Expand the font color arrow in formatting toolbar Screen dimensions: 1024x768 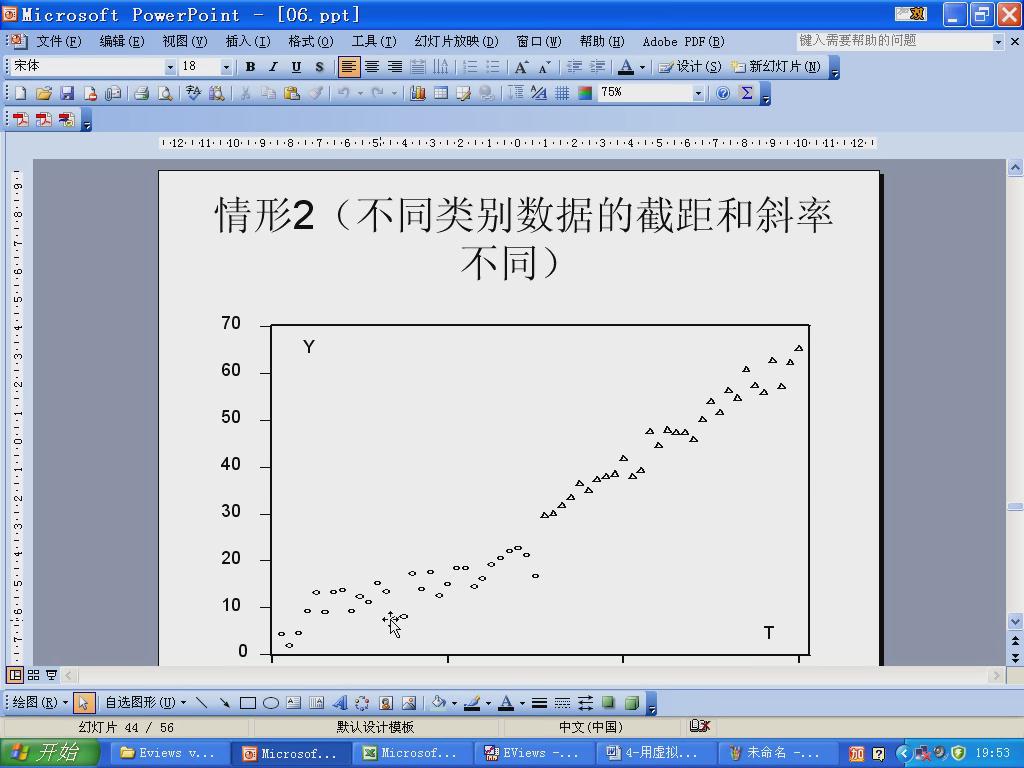click(642, 67)
